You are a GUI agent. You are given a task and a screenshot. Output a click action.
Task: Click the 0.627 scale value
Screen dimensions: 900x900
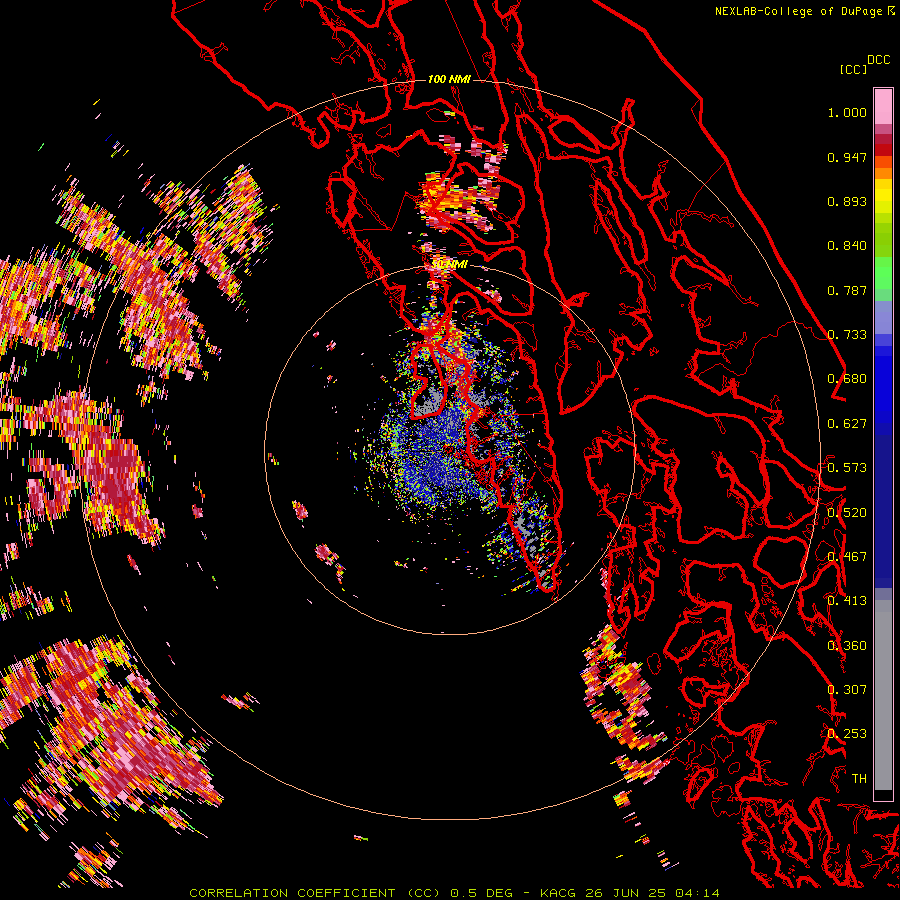(x=847, y=424)
